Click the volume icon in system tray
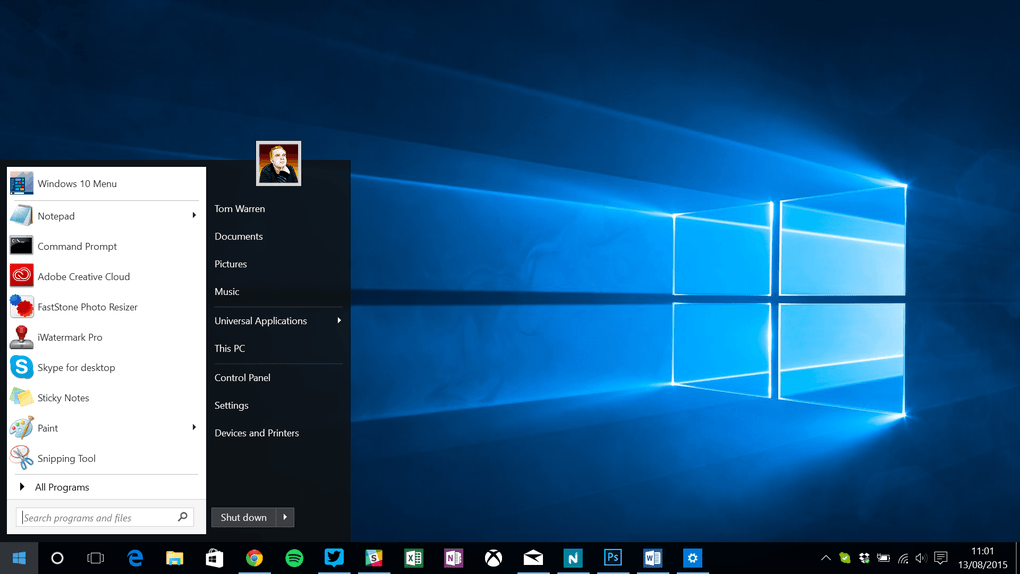This screenshot has width=1020, height=574. click(x=921, y=558)
